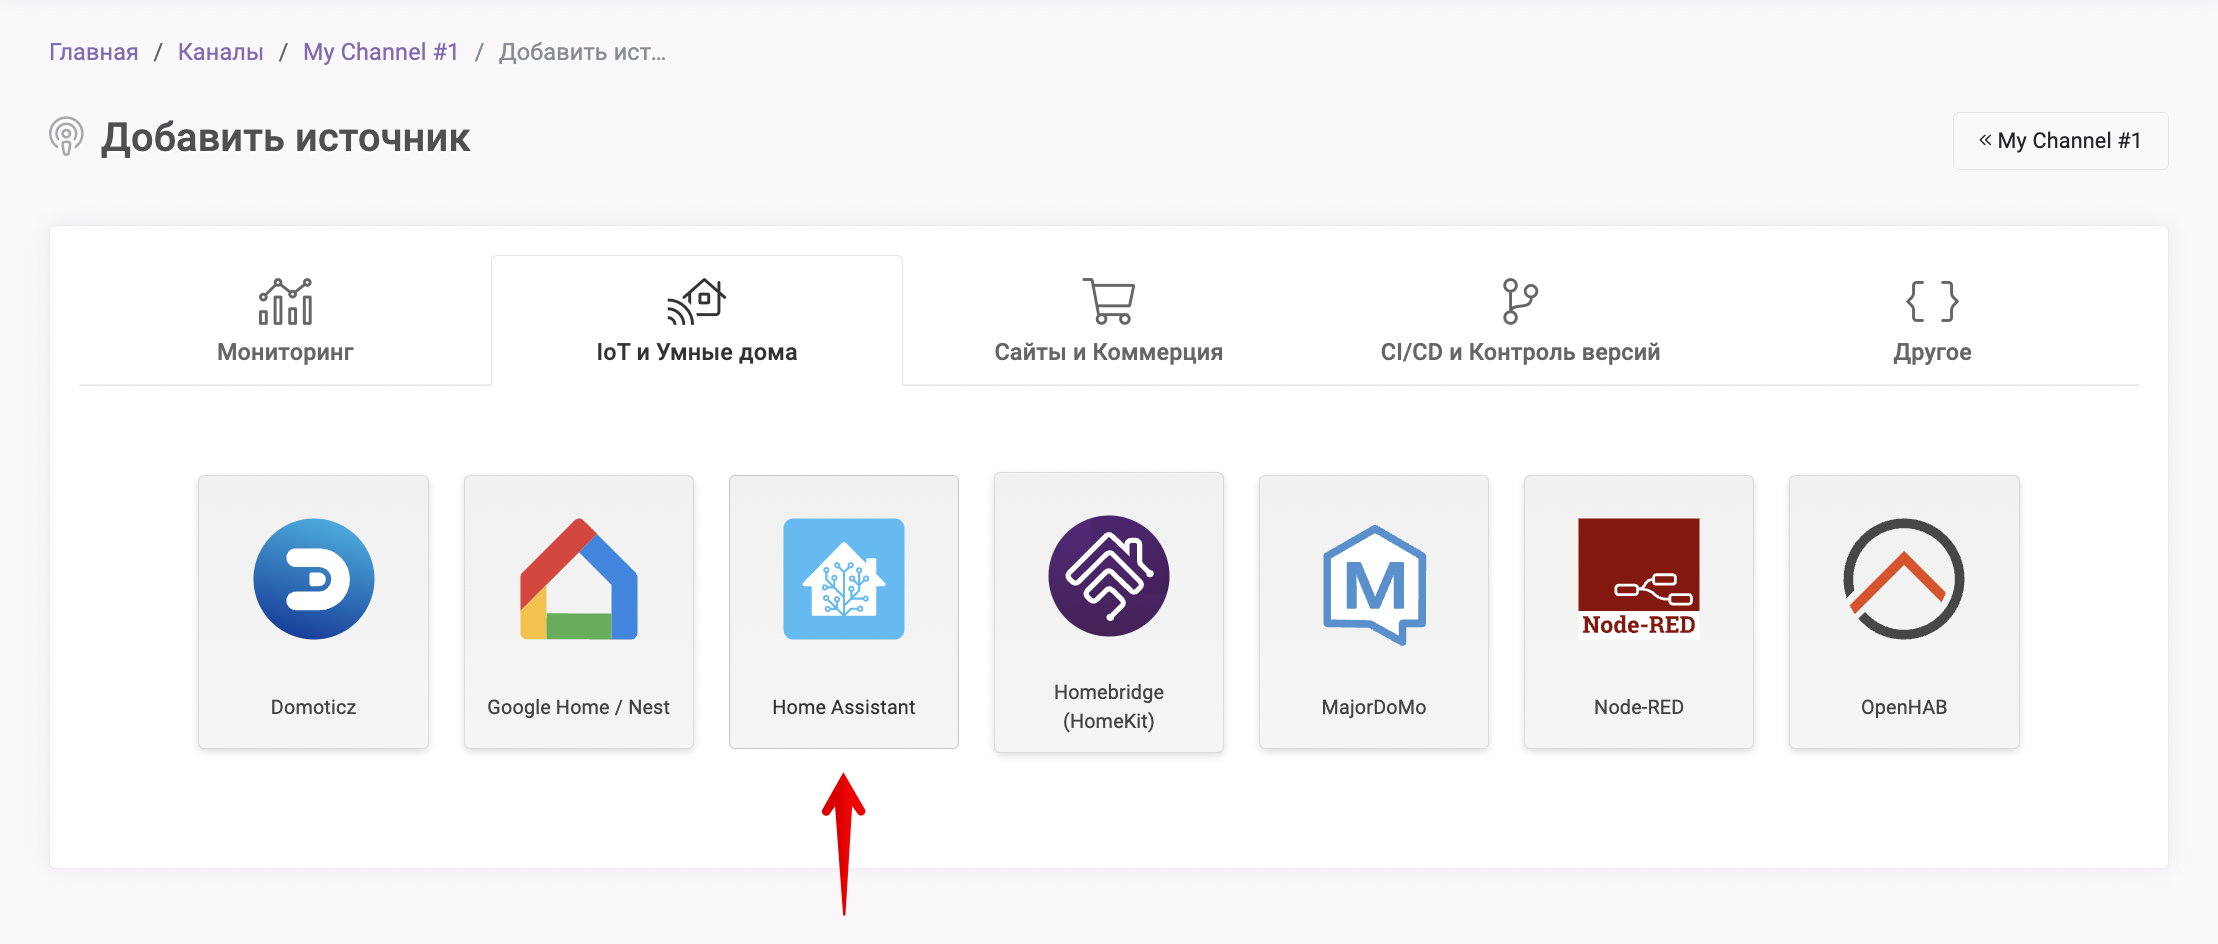
Task: Pick the Node-RED logo icon
Action: (x=1639, y=579)
